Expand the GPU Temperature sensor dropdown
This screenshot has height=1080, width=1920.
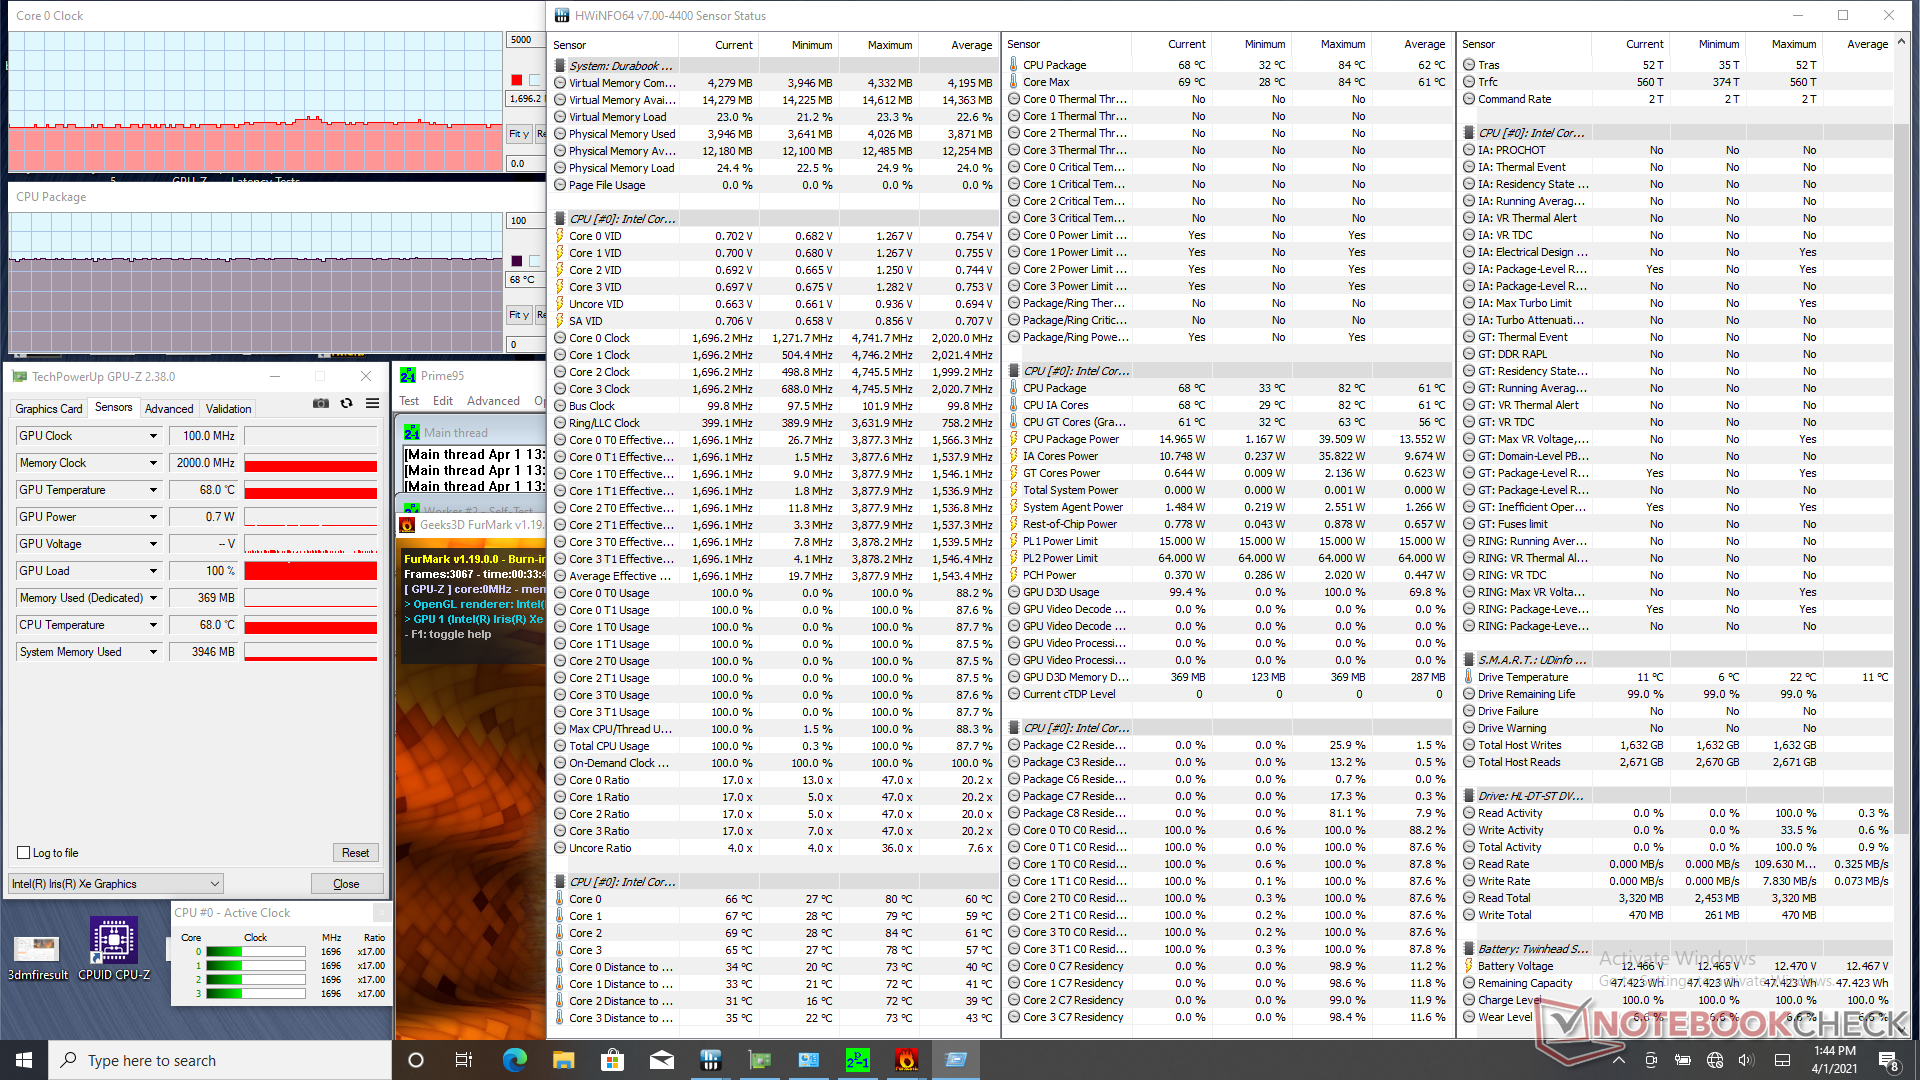[x=153, y=490]
